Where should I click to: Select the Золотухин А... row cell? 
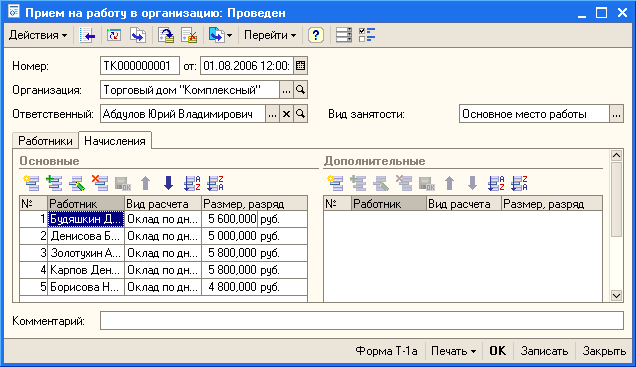coord(86,253)
